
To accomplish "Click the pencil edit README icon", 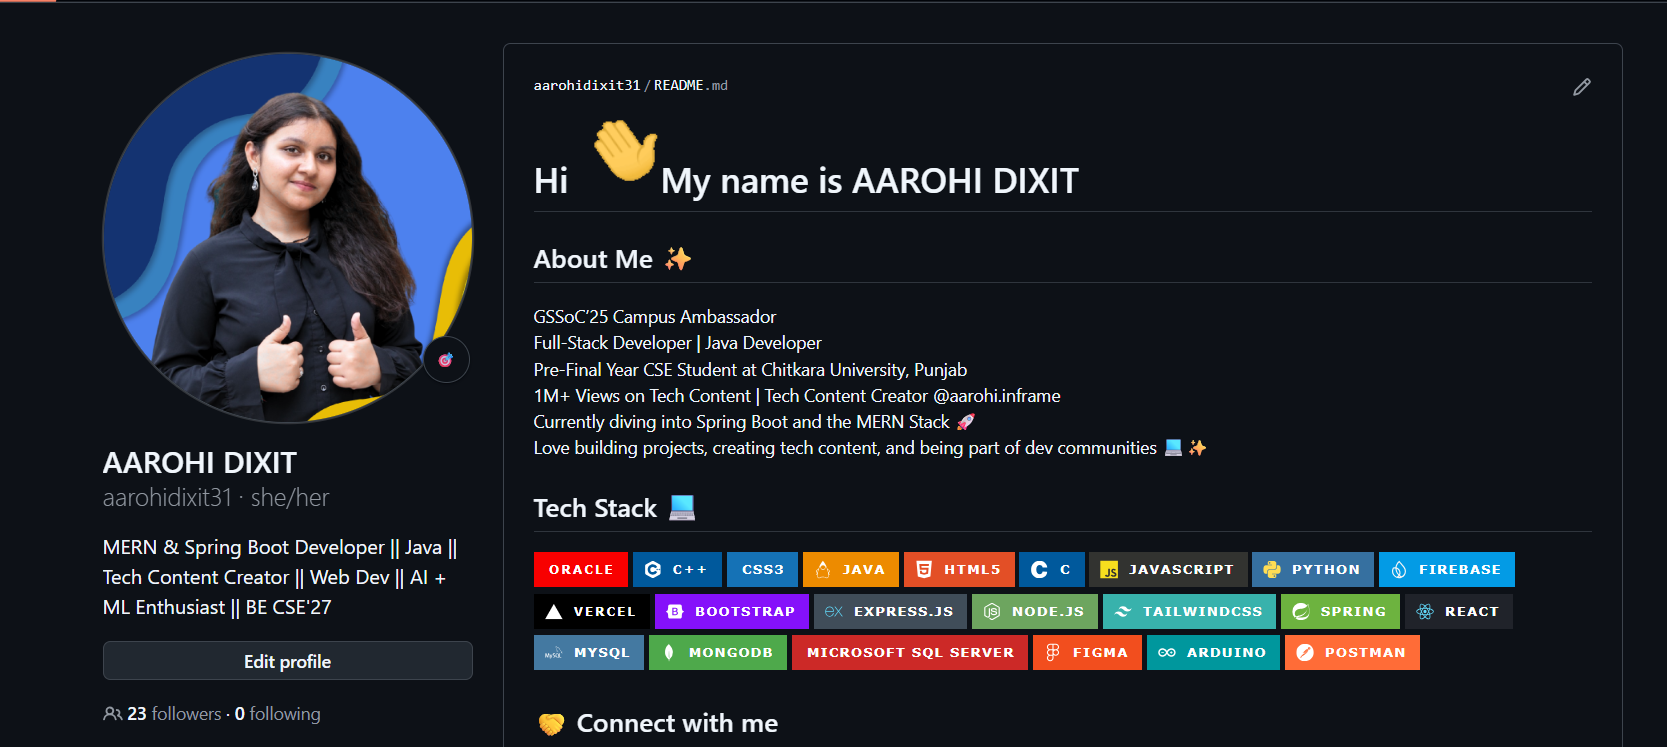I will pos(1581,87).
